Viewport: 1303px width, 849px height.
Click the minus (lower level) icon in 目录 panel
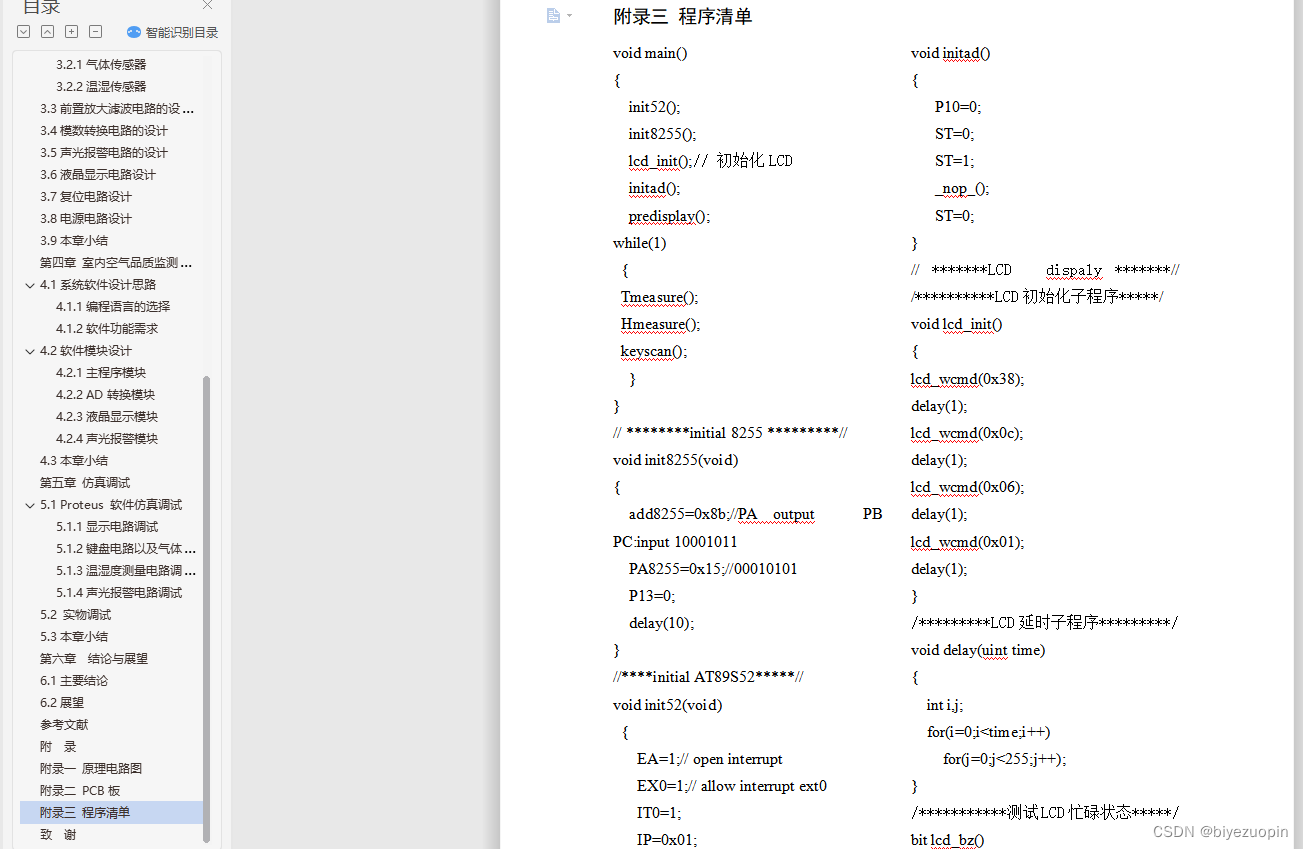coord(96,32)
